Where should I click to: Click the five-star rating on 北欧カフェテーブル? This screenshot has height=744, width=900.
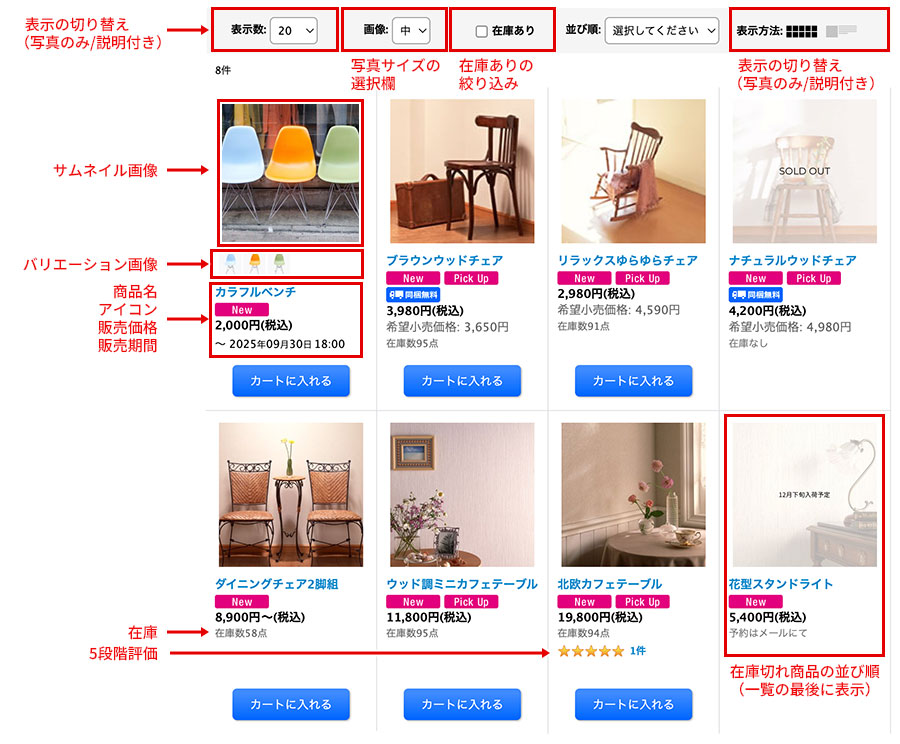(x=591, y=651)
